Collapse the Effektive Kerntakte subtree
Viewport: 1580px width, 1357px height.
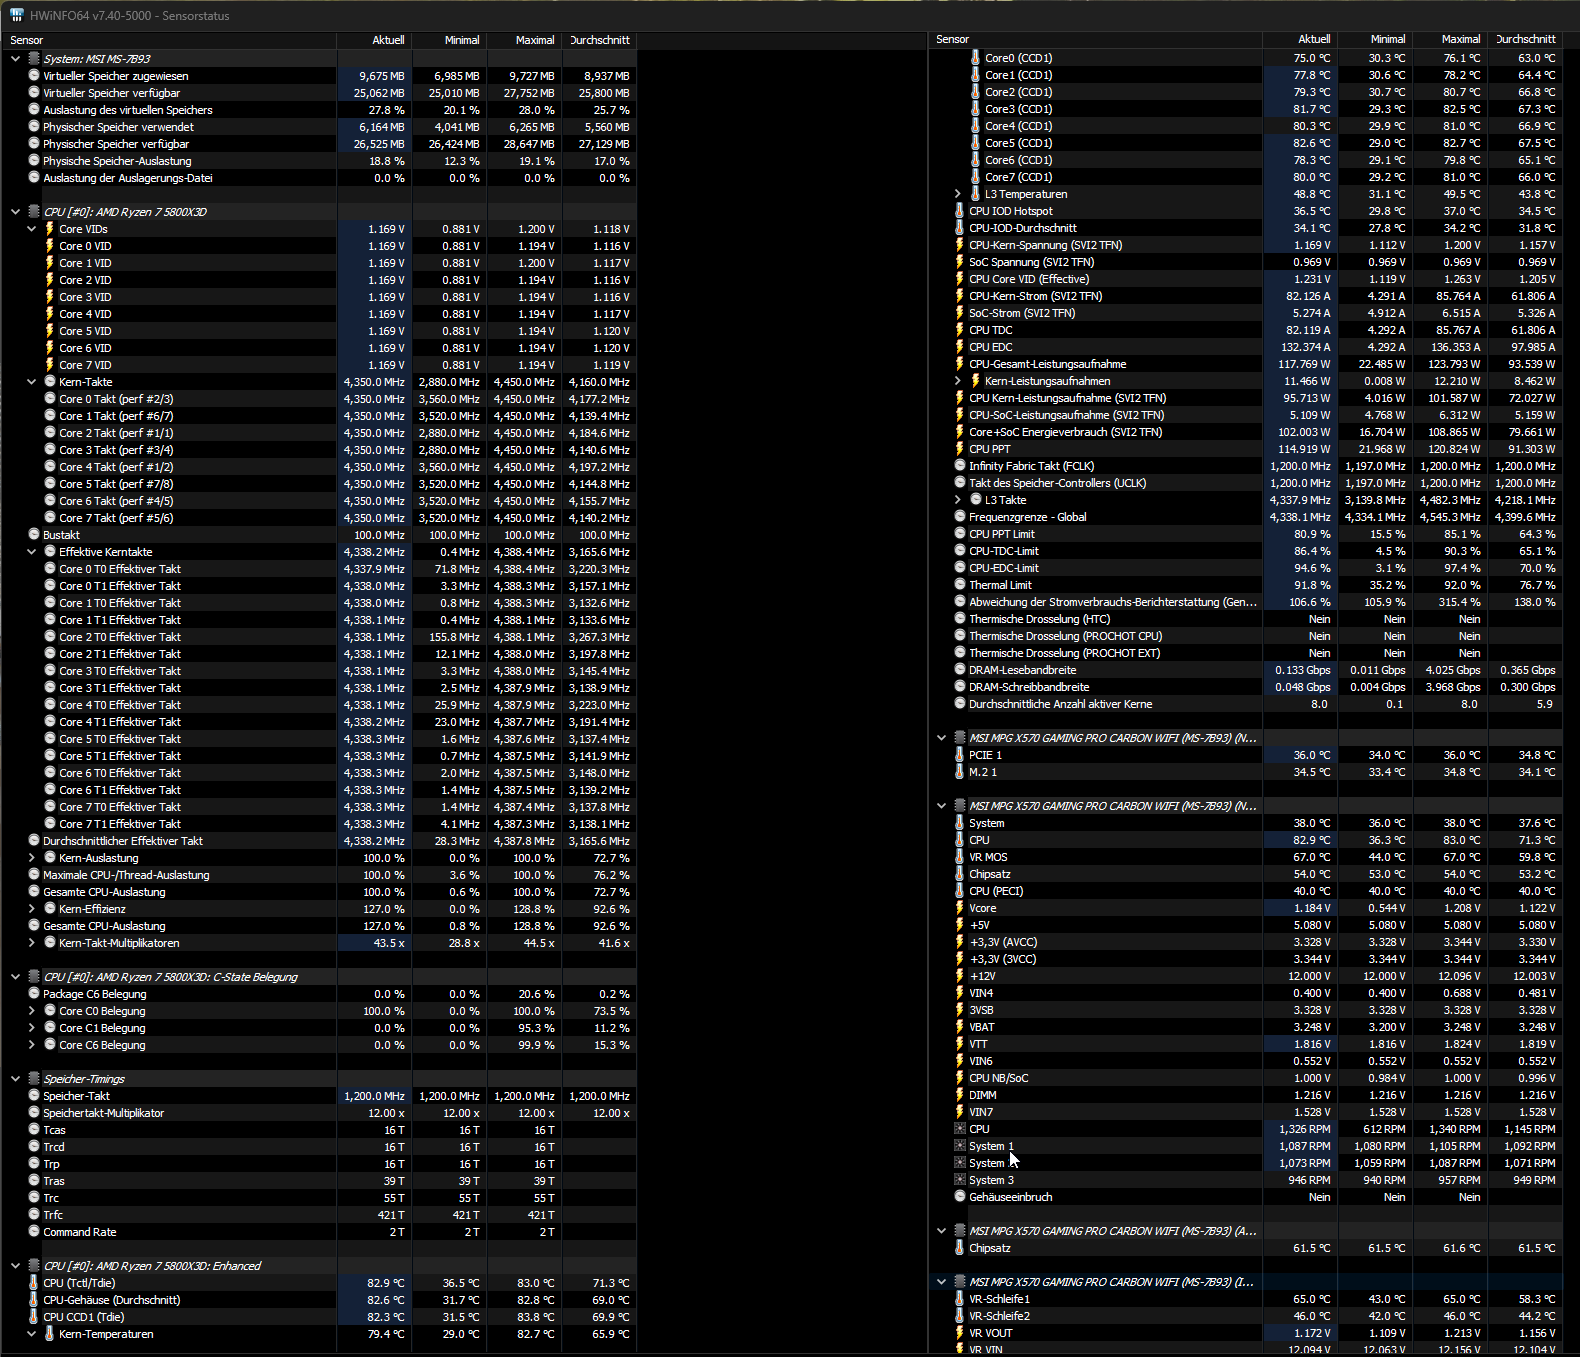point(32,552)
